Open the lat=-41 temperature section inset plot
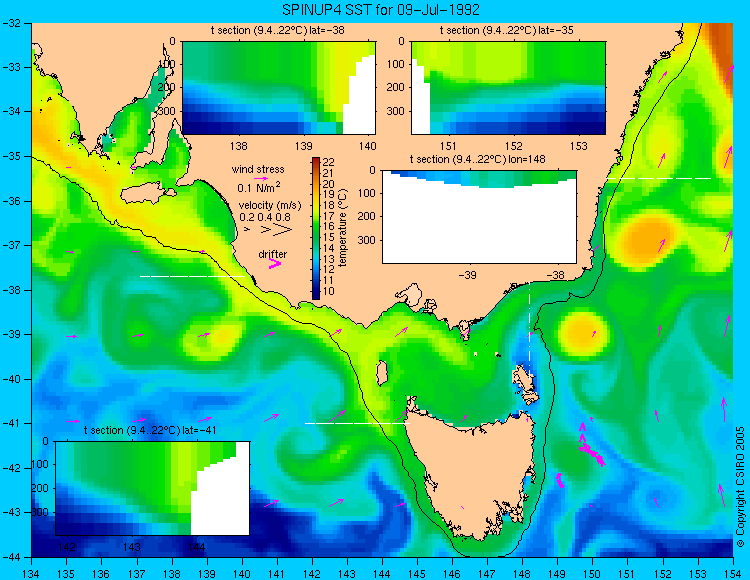This screenshot has height=580, width=750. click(153, 488)
